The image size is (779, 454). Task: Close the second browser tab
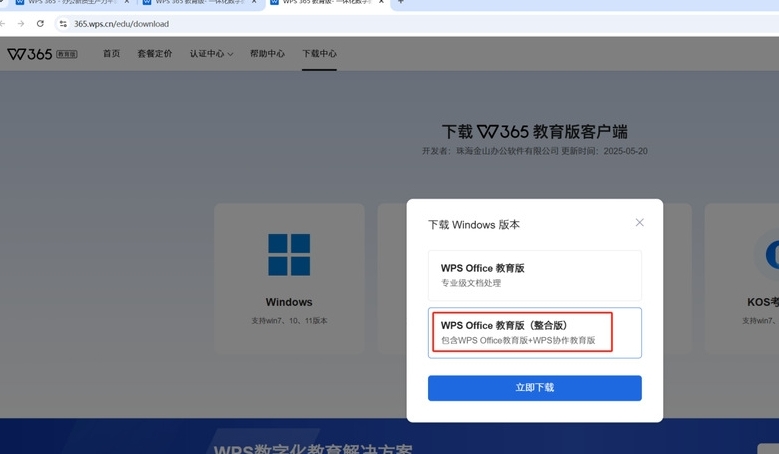click(254, 2)
